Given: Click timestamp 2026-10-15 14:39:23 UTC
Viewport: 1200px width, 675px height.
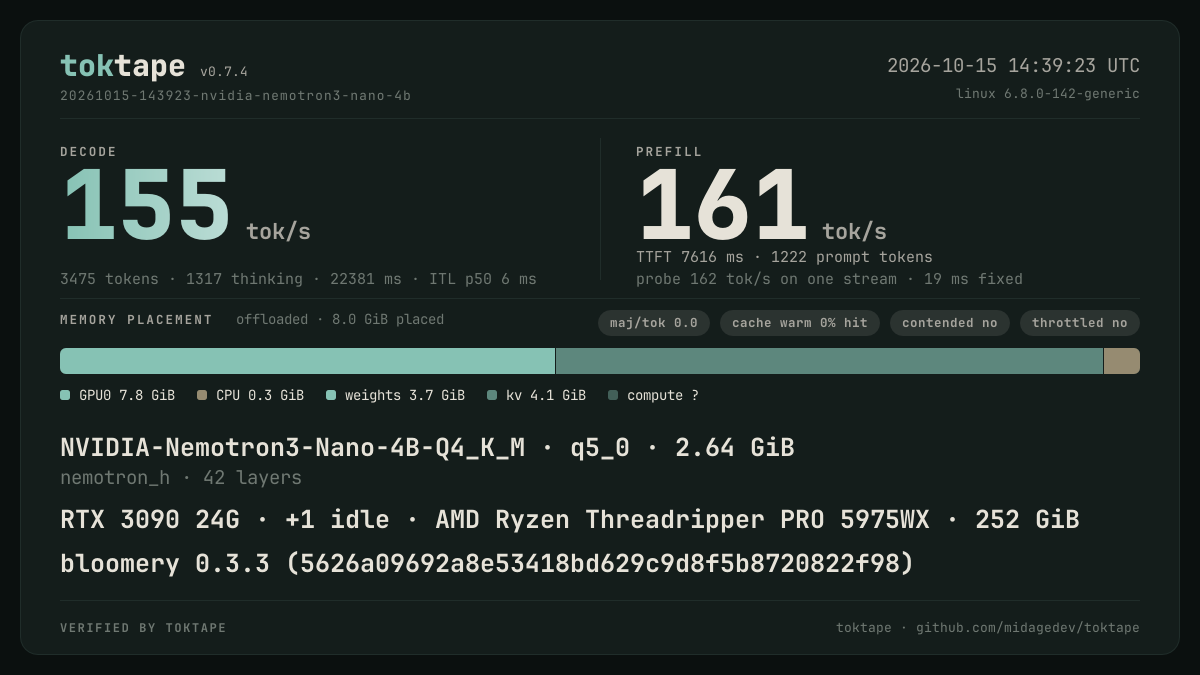Looking at the screenshot, I should pos(1013,66).
